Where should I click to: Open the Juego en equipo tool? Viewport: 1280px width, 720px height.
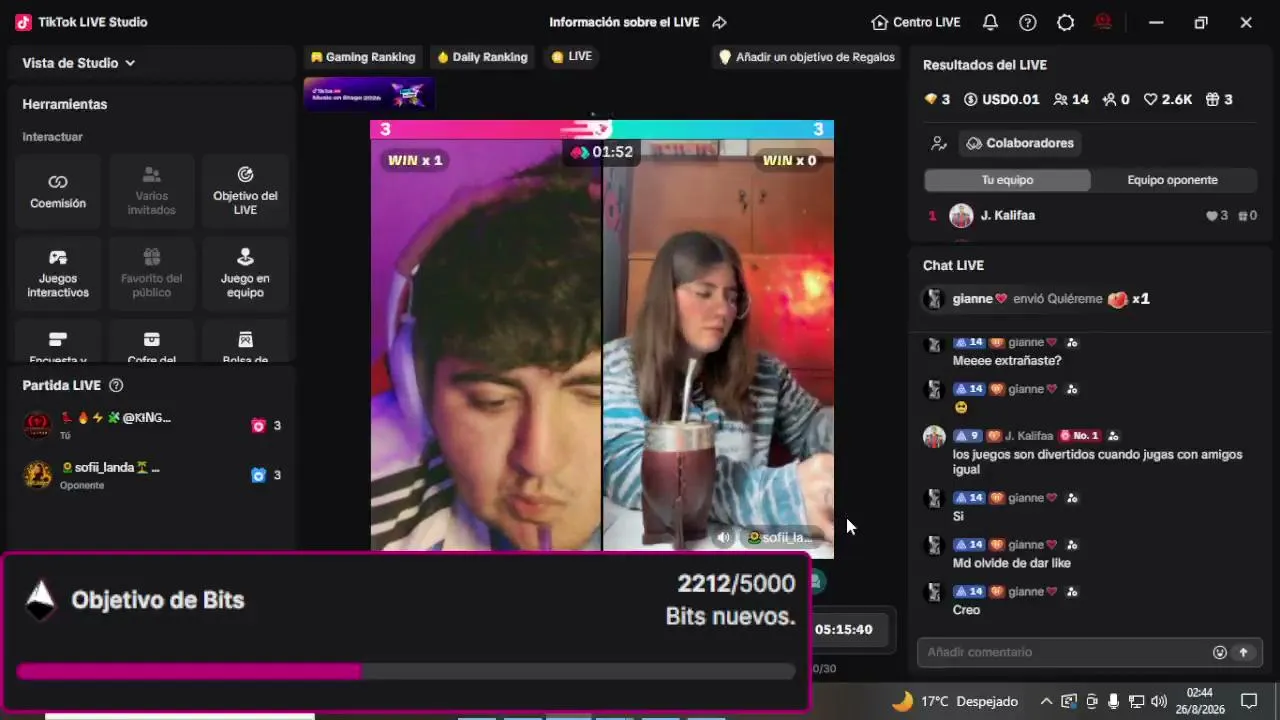pyautogui.click(x=245, y=274)
